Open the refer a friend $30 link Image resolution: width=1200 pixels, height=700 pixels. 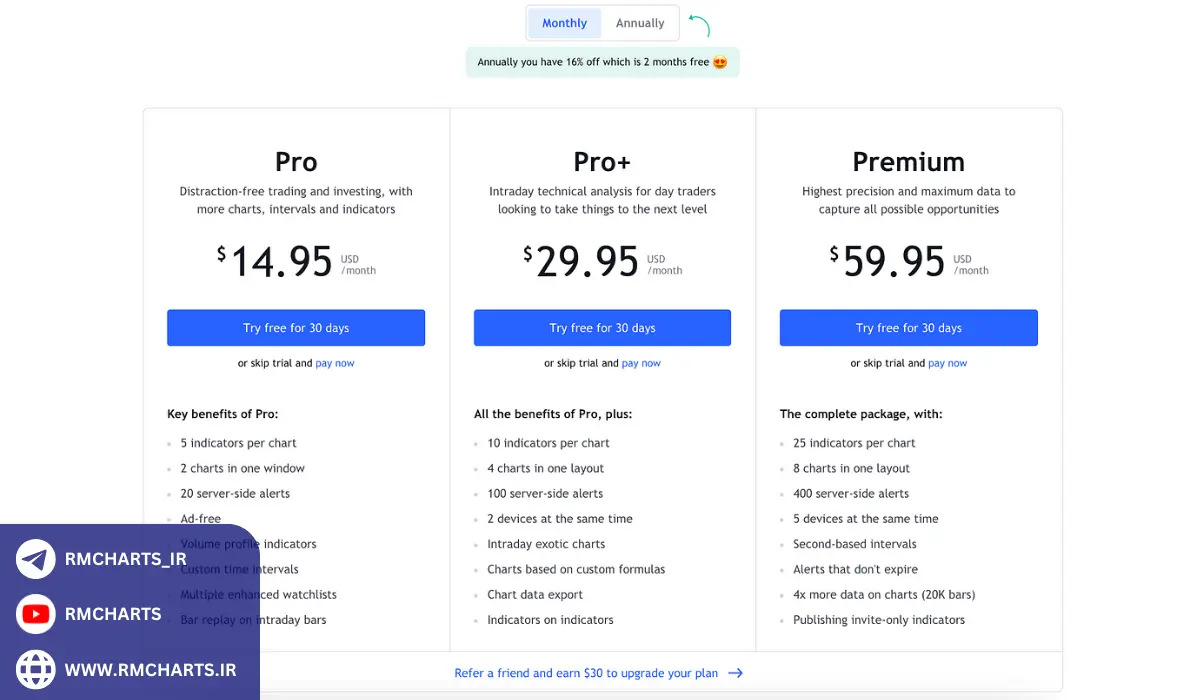pyautogui.click(x=586, y=674)
